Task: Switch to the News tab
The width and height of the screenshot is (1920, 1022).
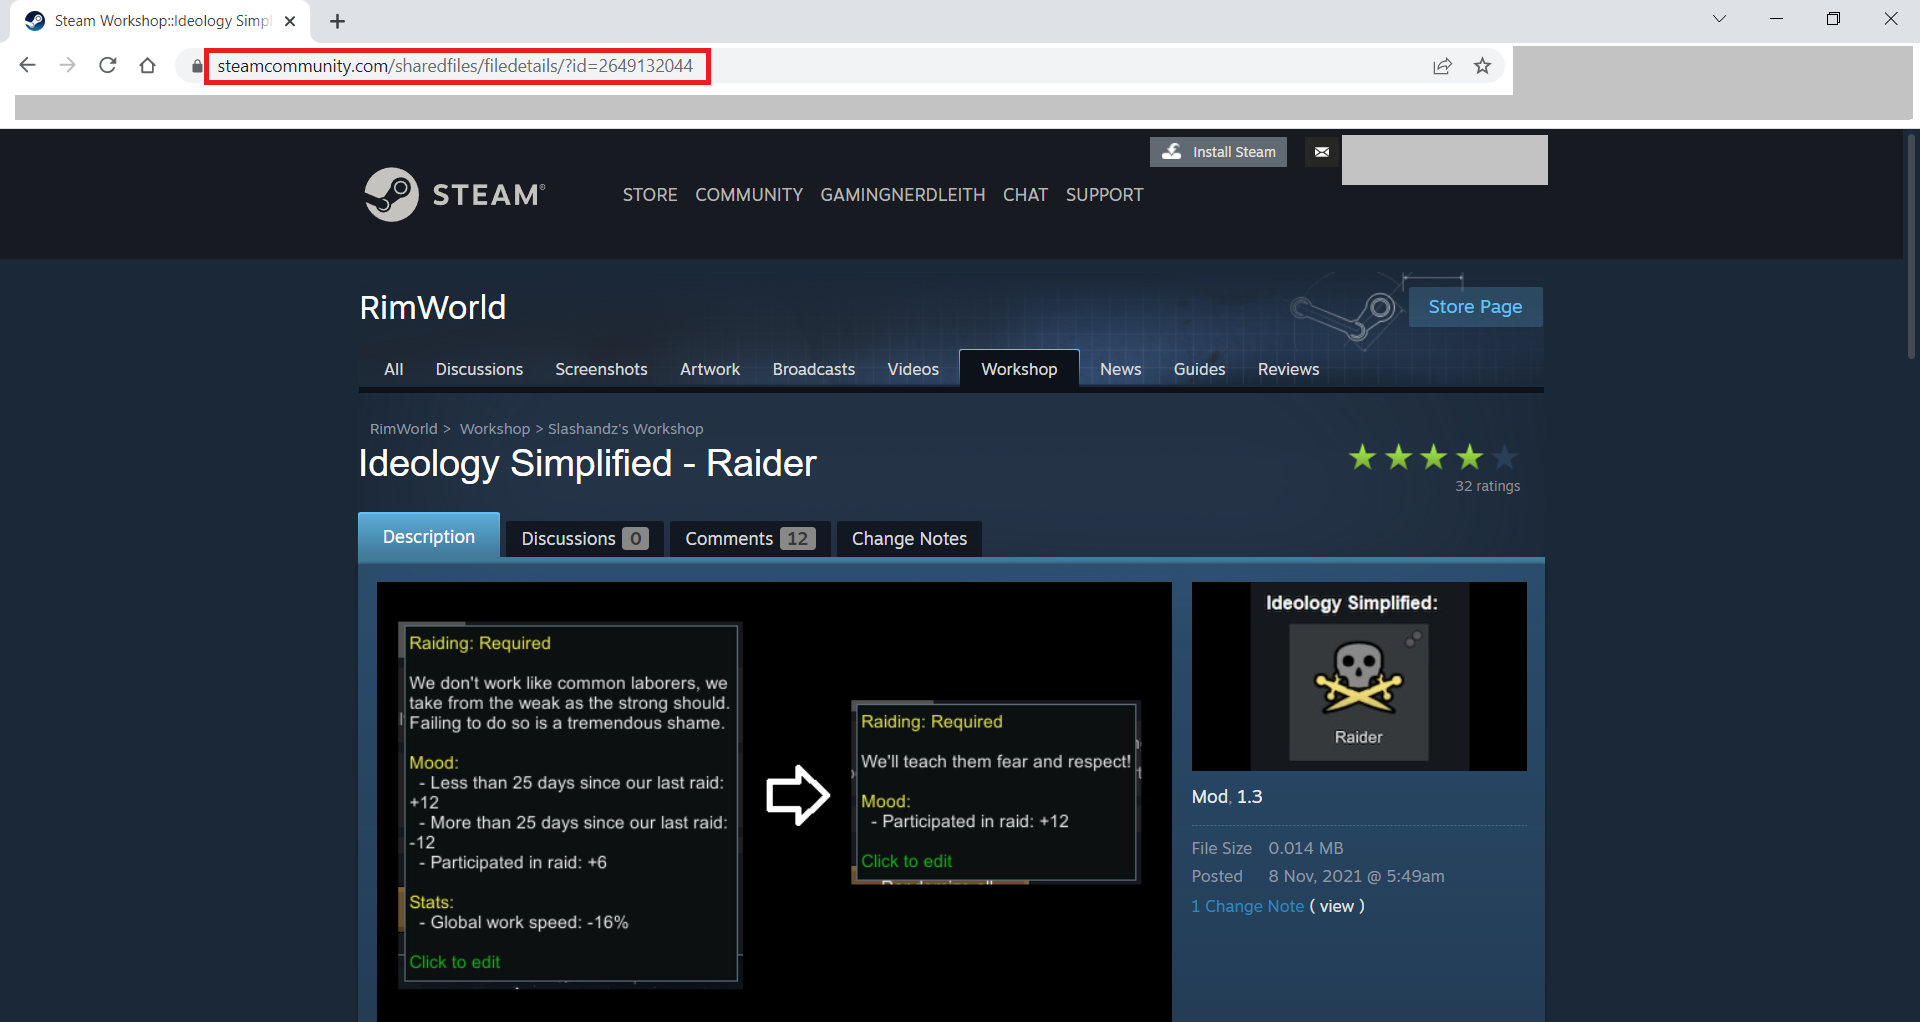Action: click(1120, 369)
